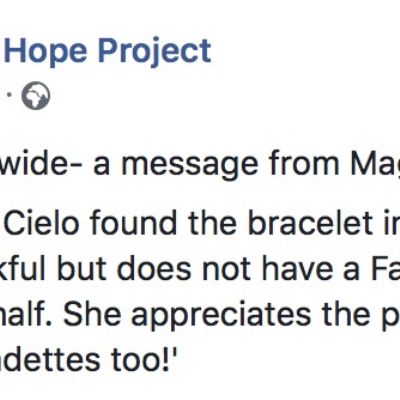Click the word "appreciates" in the post
The width and height of the screenshot is (400, 400).
(x=220, y=316)
